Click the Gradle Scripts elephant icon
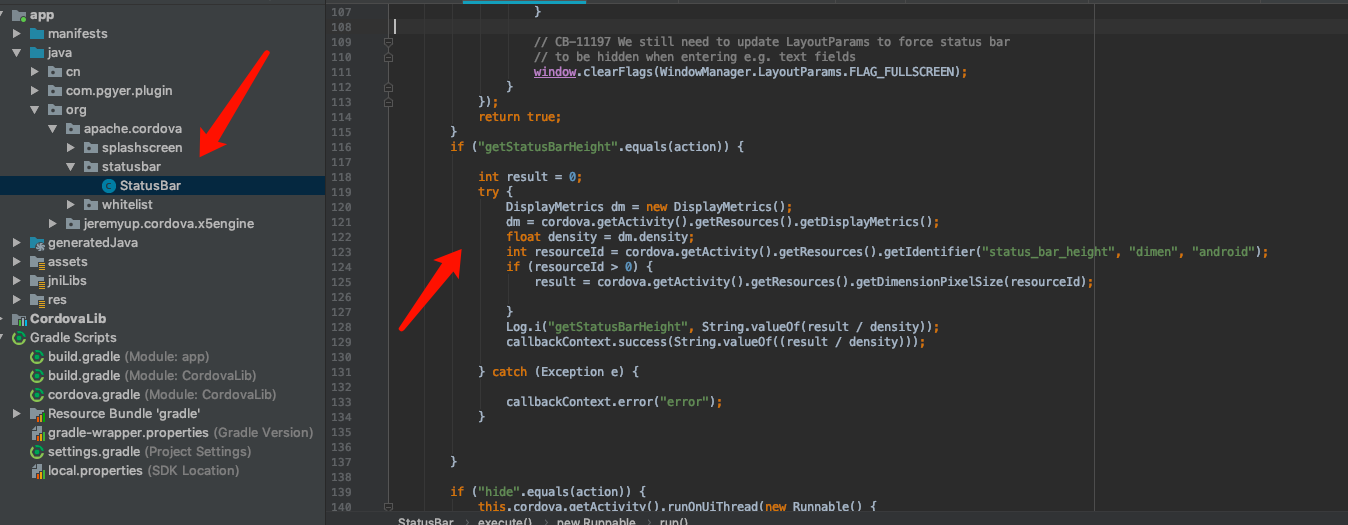This screenshot has height=525, width=1348. (x=19, y=338)
